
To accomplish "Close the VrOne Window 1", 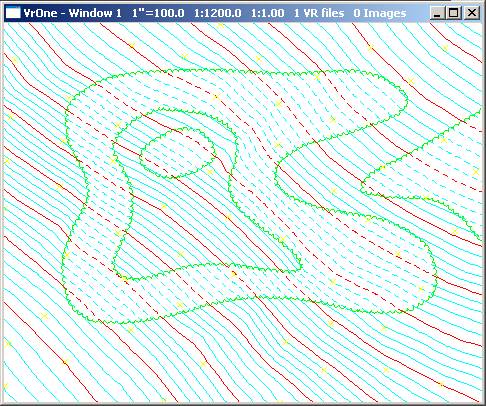I will [472, 13].
